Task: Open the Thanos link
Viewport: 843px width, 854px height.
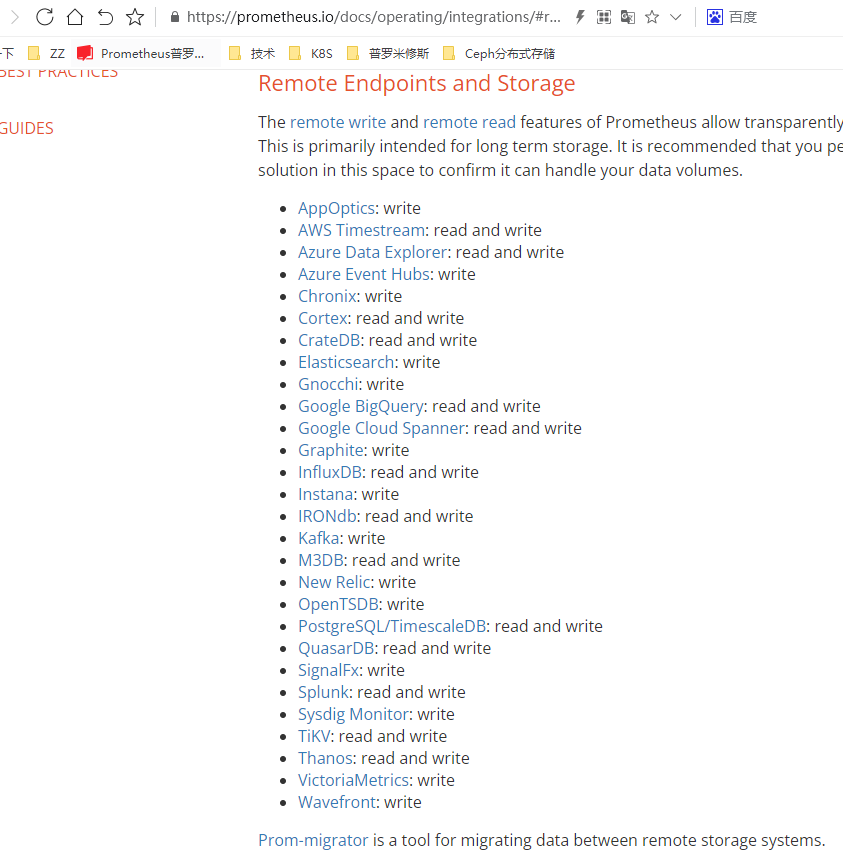Action: click(325, 758)
